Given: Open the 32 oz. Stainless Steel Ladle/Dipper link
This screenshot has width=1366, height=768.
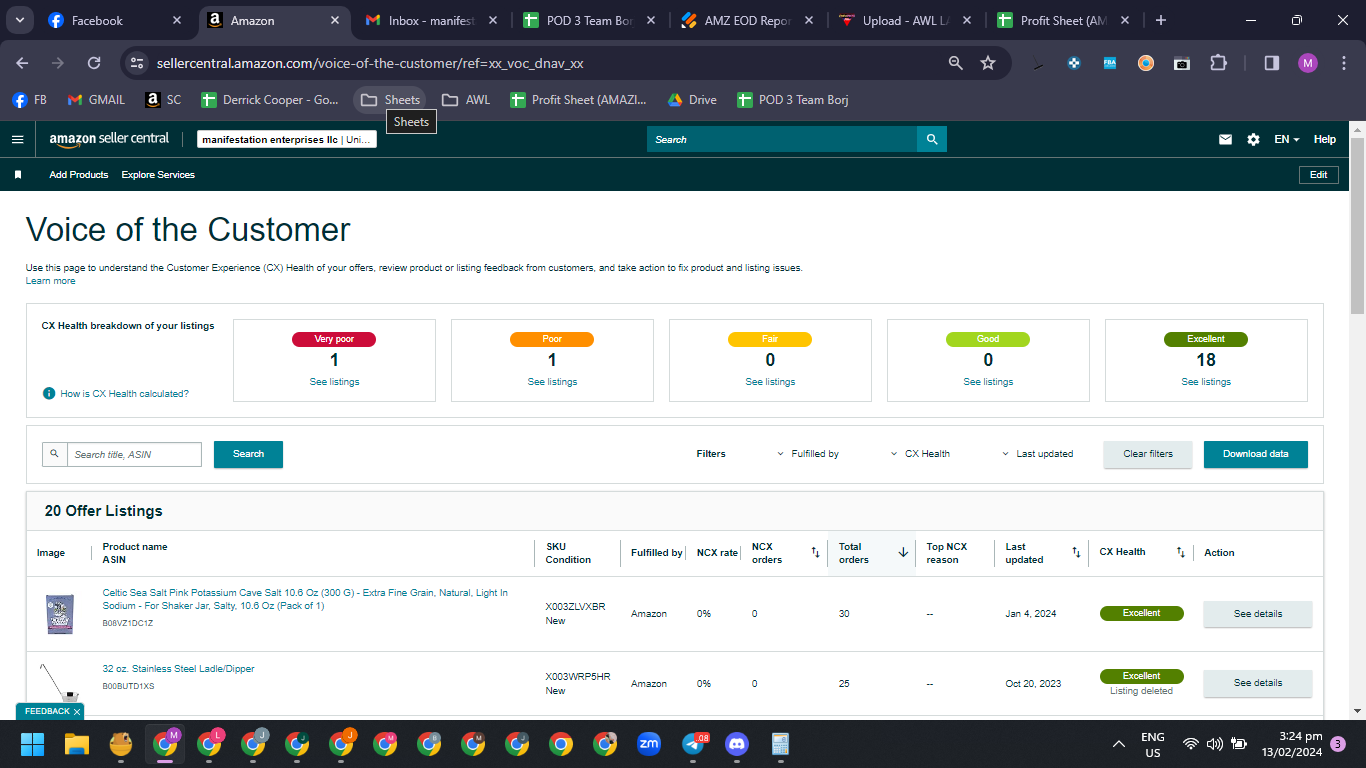Looking at the screenshot, I should pyautogui.click(x=179, y=669).
